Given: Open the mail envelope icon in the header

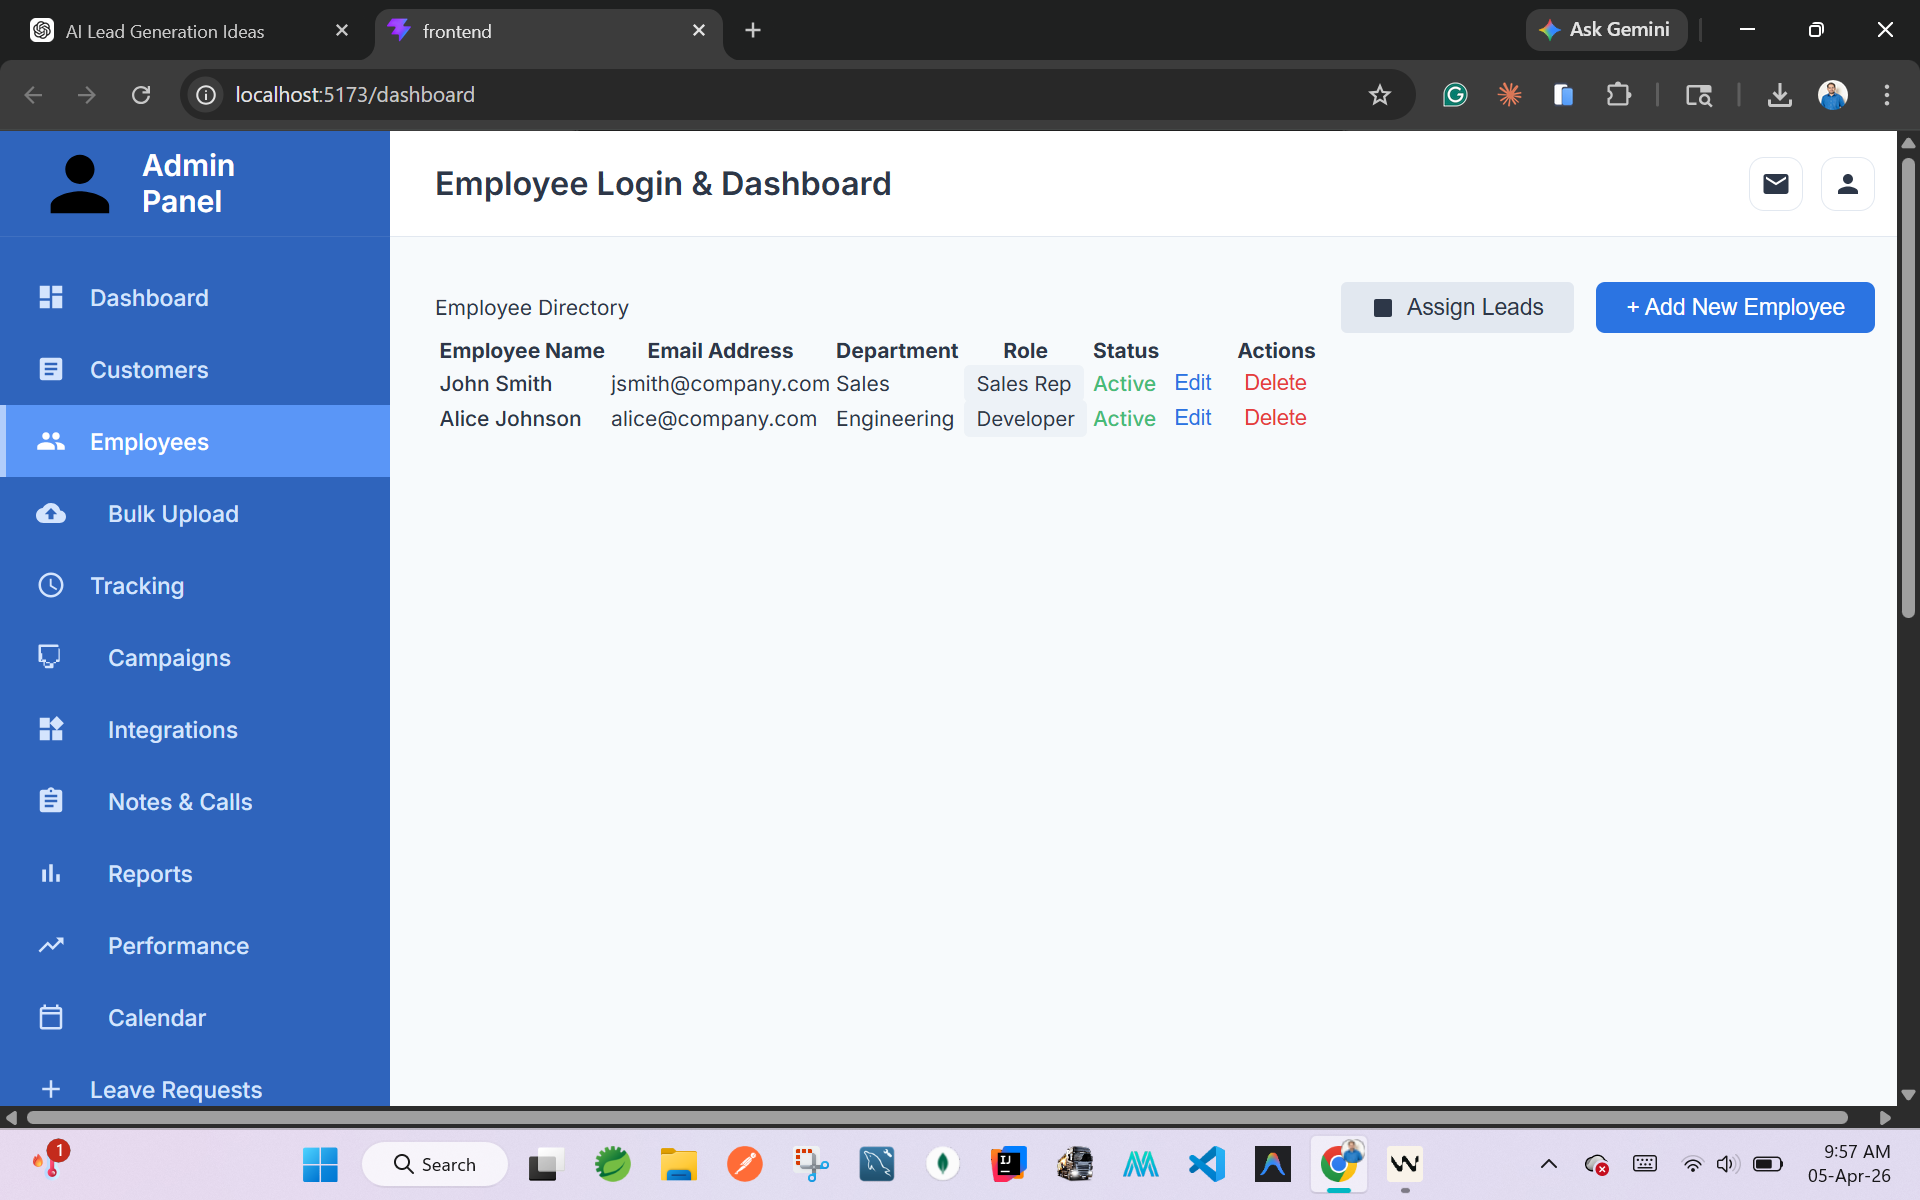Looking at the screenshot, I should tap(1776, 184).
